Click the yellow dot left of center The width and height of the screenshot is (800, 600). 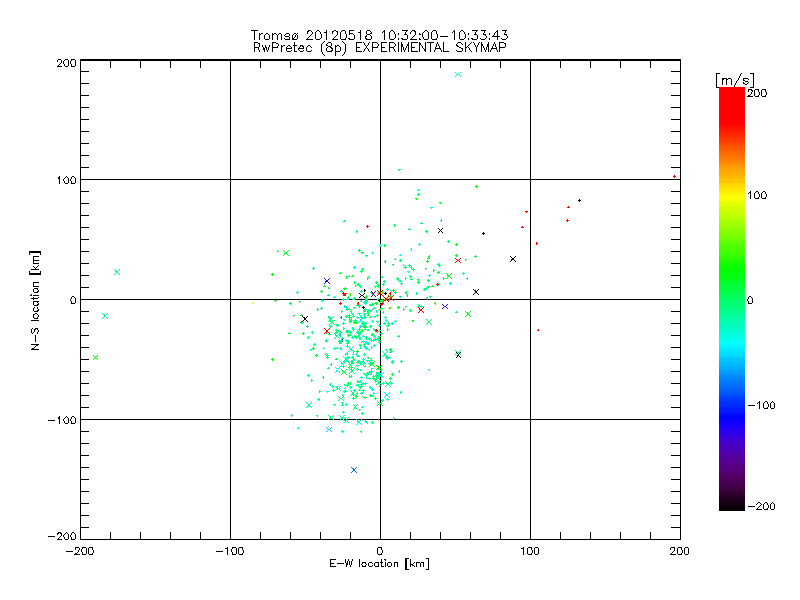253,303
